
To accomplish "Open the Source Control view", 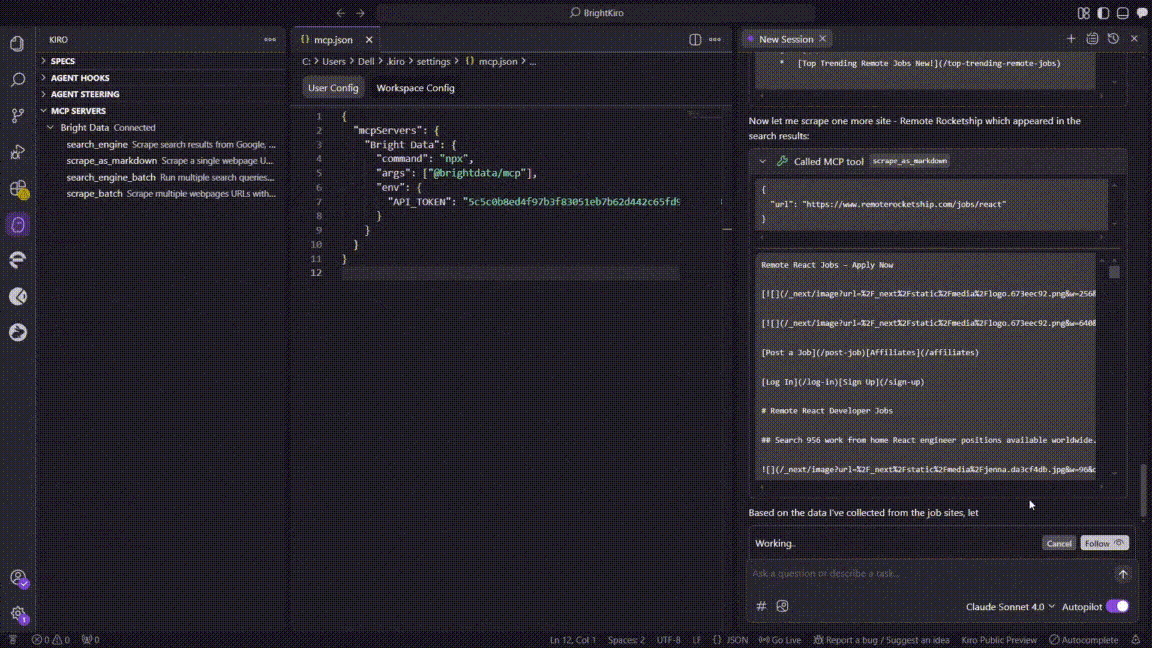I will (17, 116).
